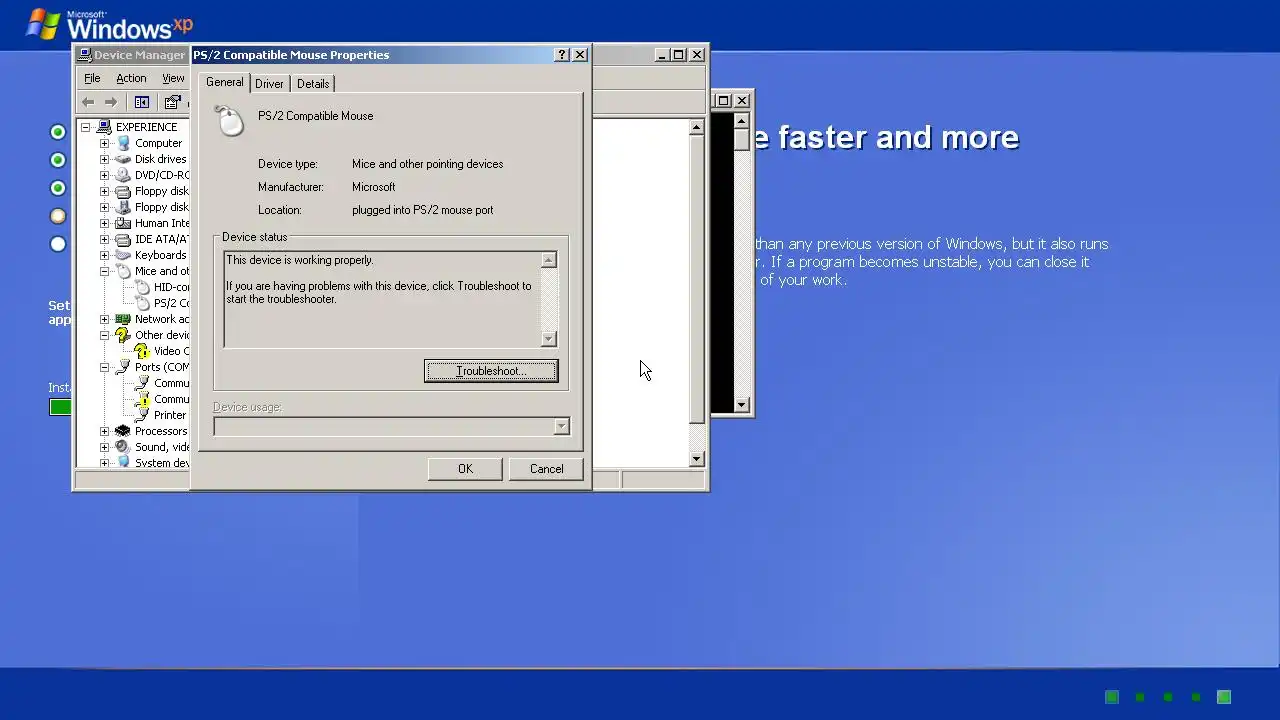Screen dimensions: 1280x720
Task: Click Device Manager scrollbar down arrow
Action: (x=697, y=459)
